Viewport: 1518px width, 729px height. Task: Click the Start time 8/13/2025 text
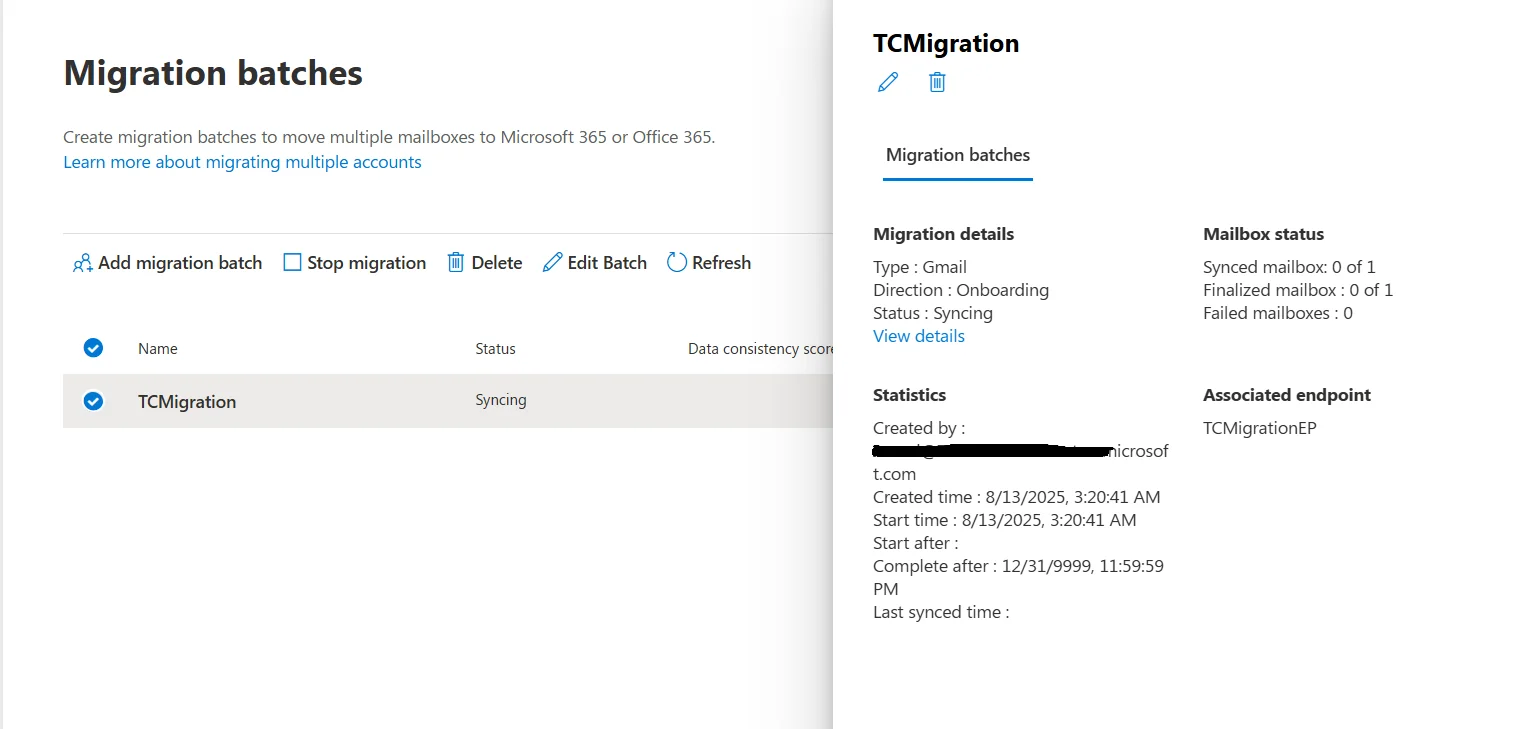[x=1005, y=520]
